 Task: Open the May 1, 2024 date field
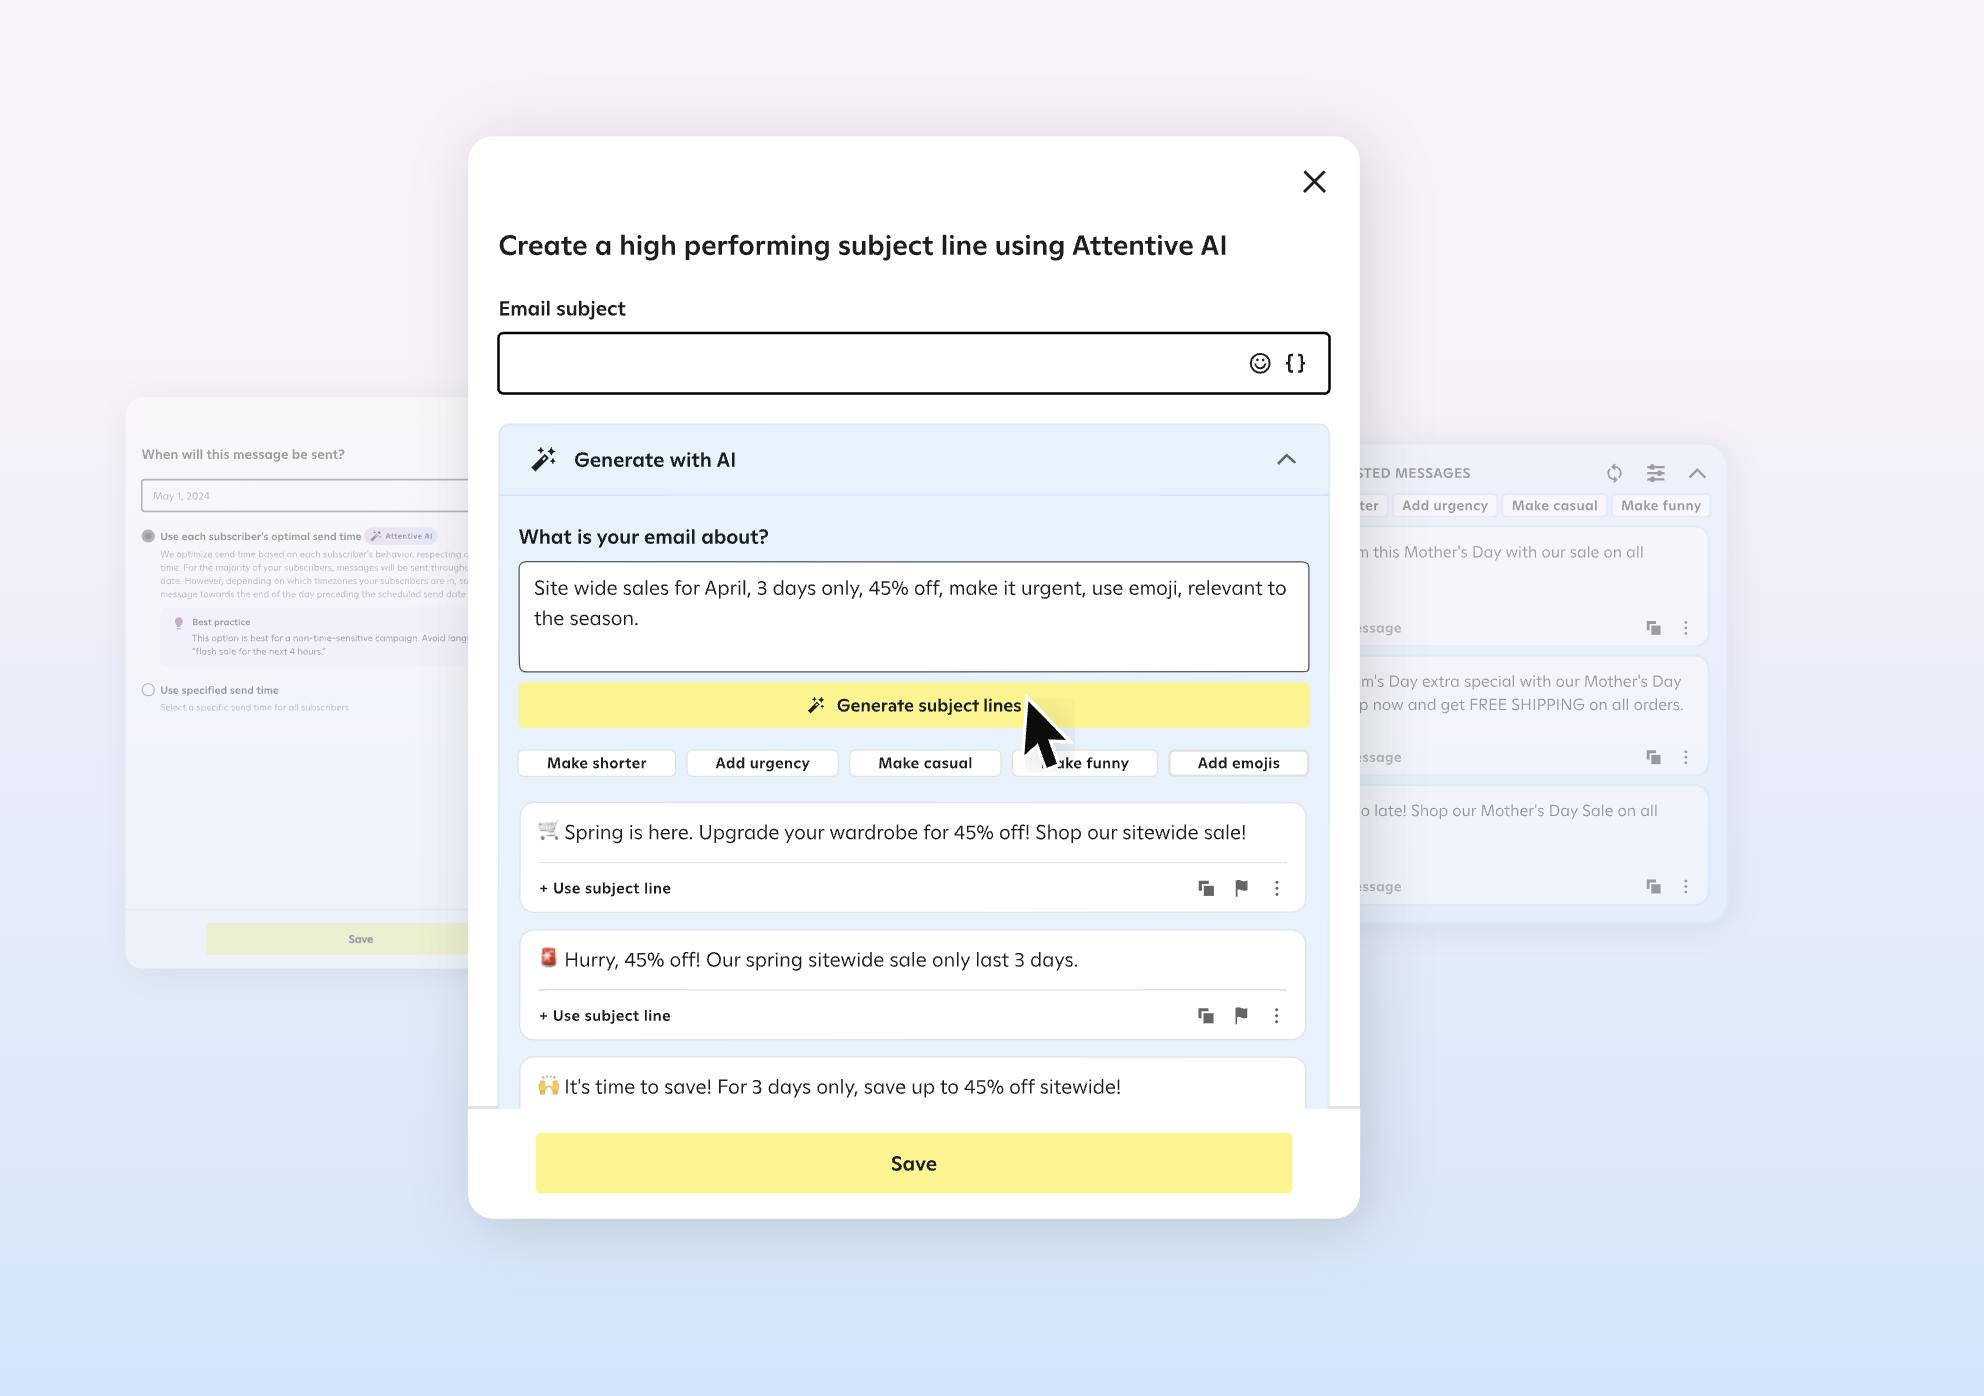tap(305, 496)
